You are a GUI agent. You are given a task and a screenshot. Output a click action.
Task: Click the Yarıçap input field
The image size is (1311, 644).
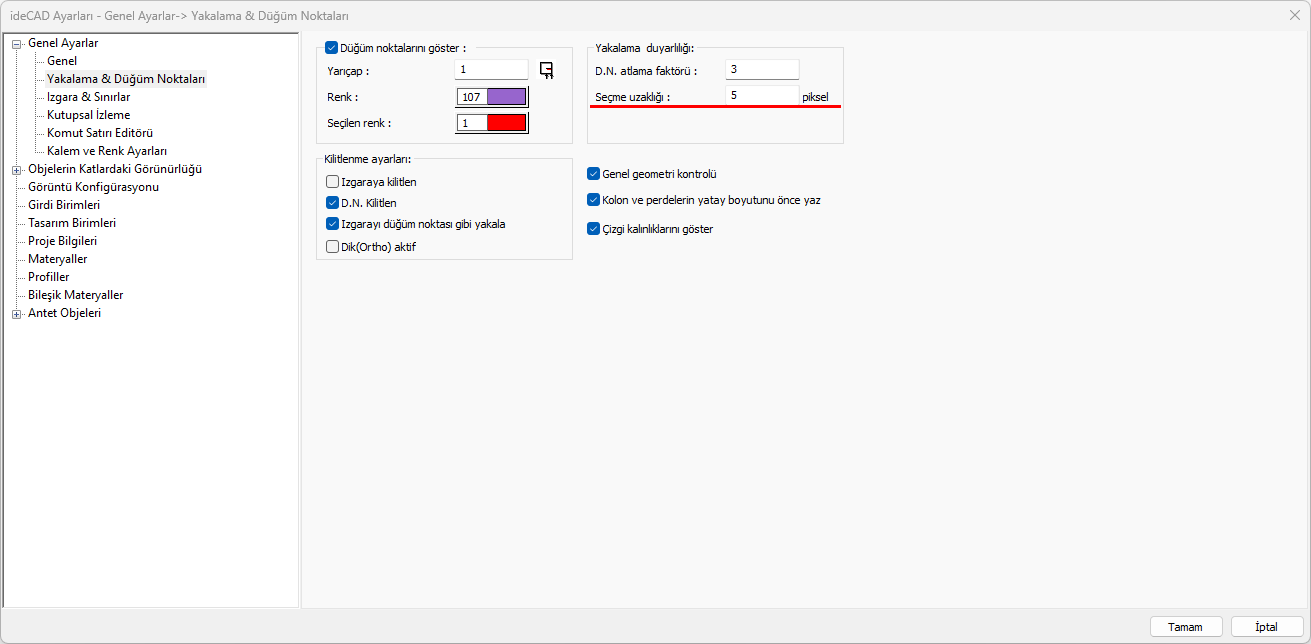[491, 70]
